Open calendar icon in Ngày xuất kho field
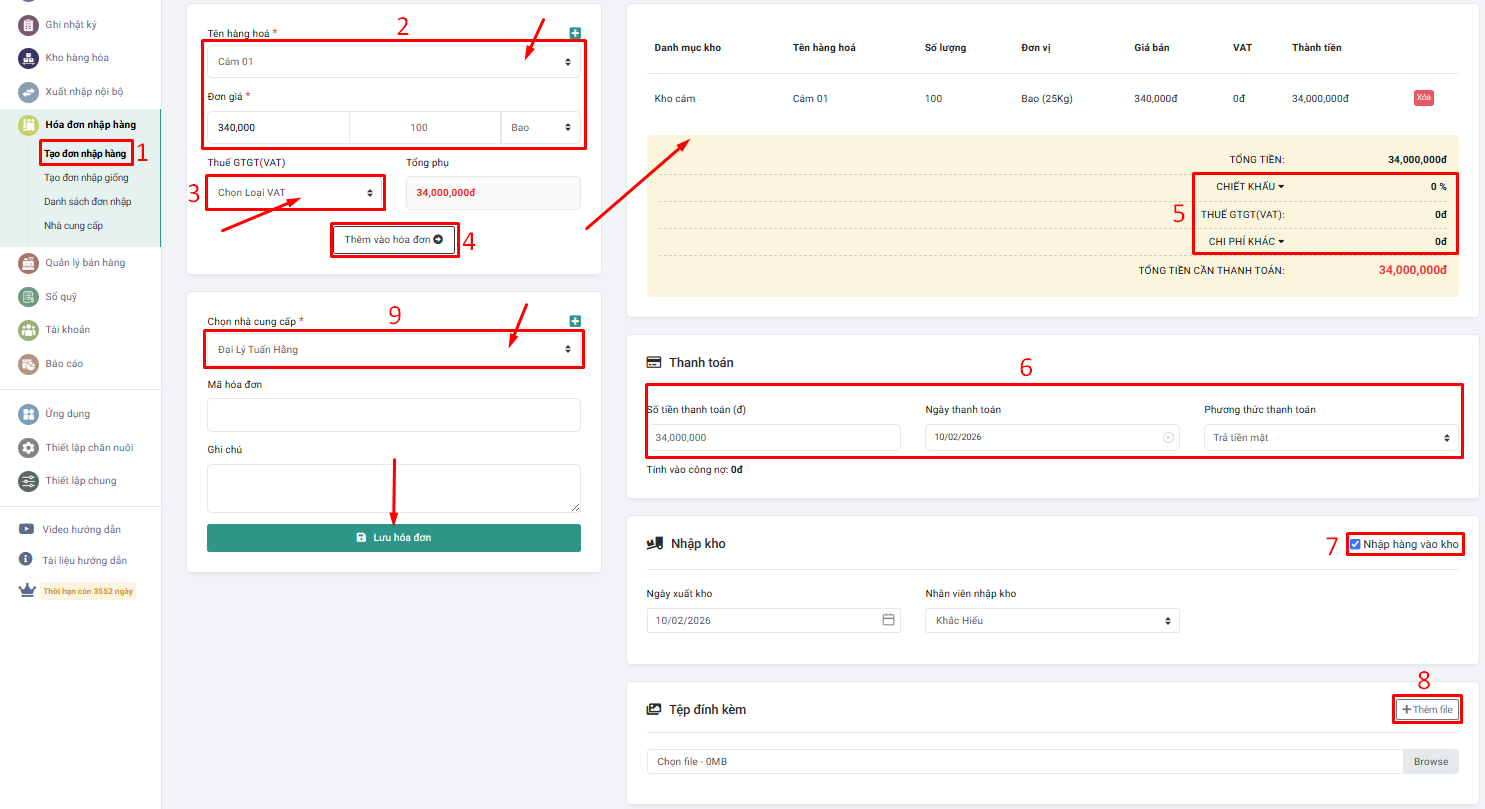1485x809 pixels. [x=888, y=620]
